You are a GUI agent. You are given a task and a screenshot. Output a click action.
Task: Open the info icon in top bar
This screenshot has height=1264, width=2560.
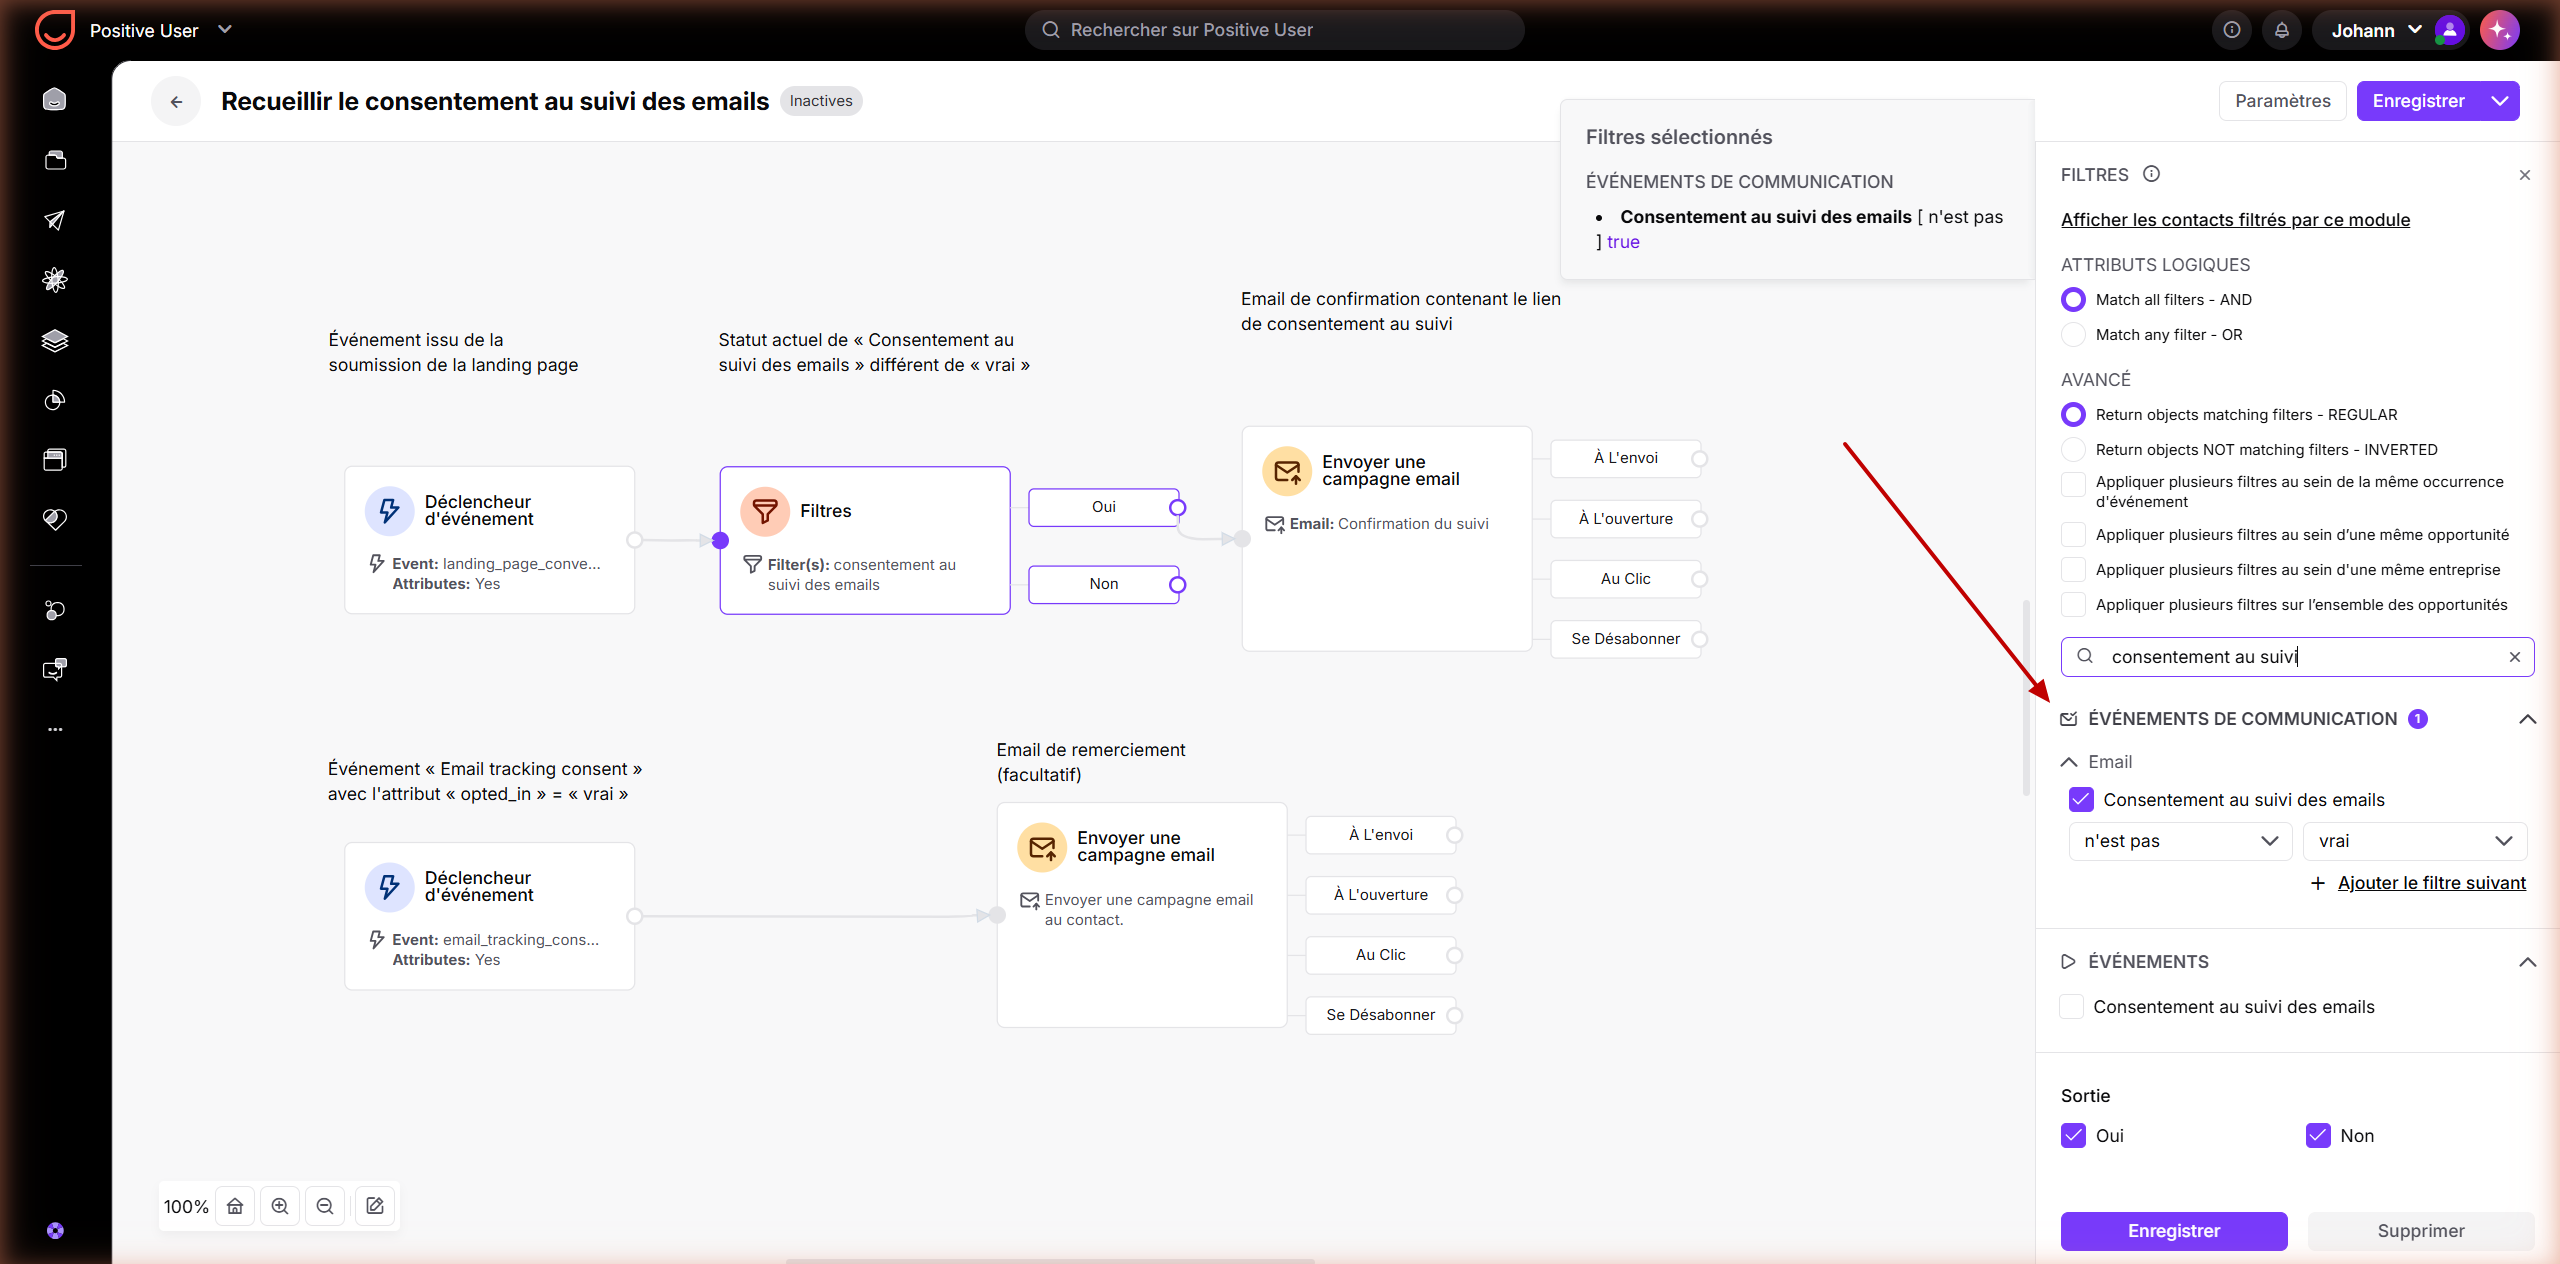[2231, 30]
